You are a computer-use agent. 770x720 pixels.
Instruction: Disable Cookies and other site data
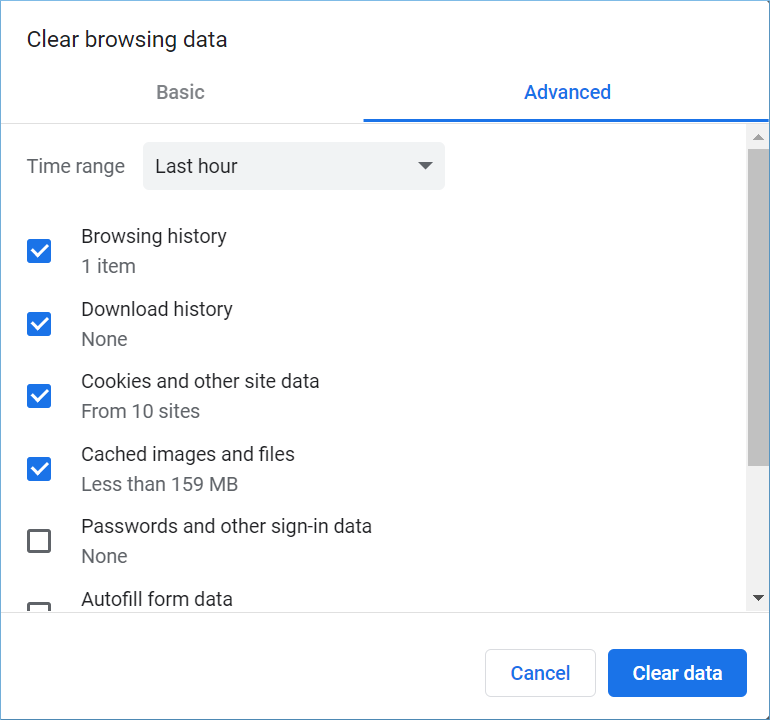[39, 396]
